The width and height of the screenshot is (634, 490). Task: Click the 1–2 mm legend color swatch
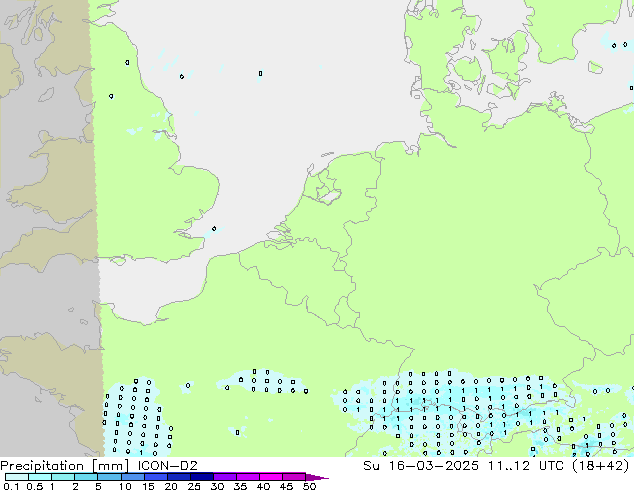tap(63, 477)
